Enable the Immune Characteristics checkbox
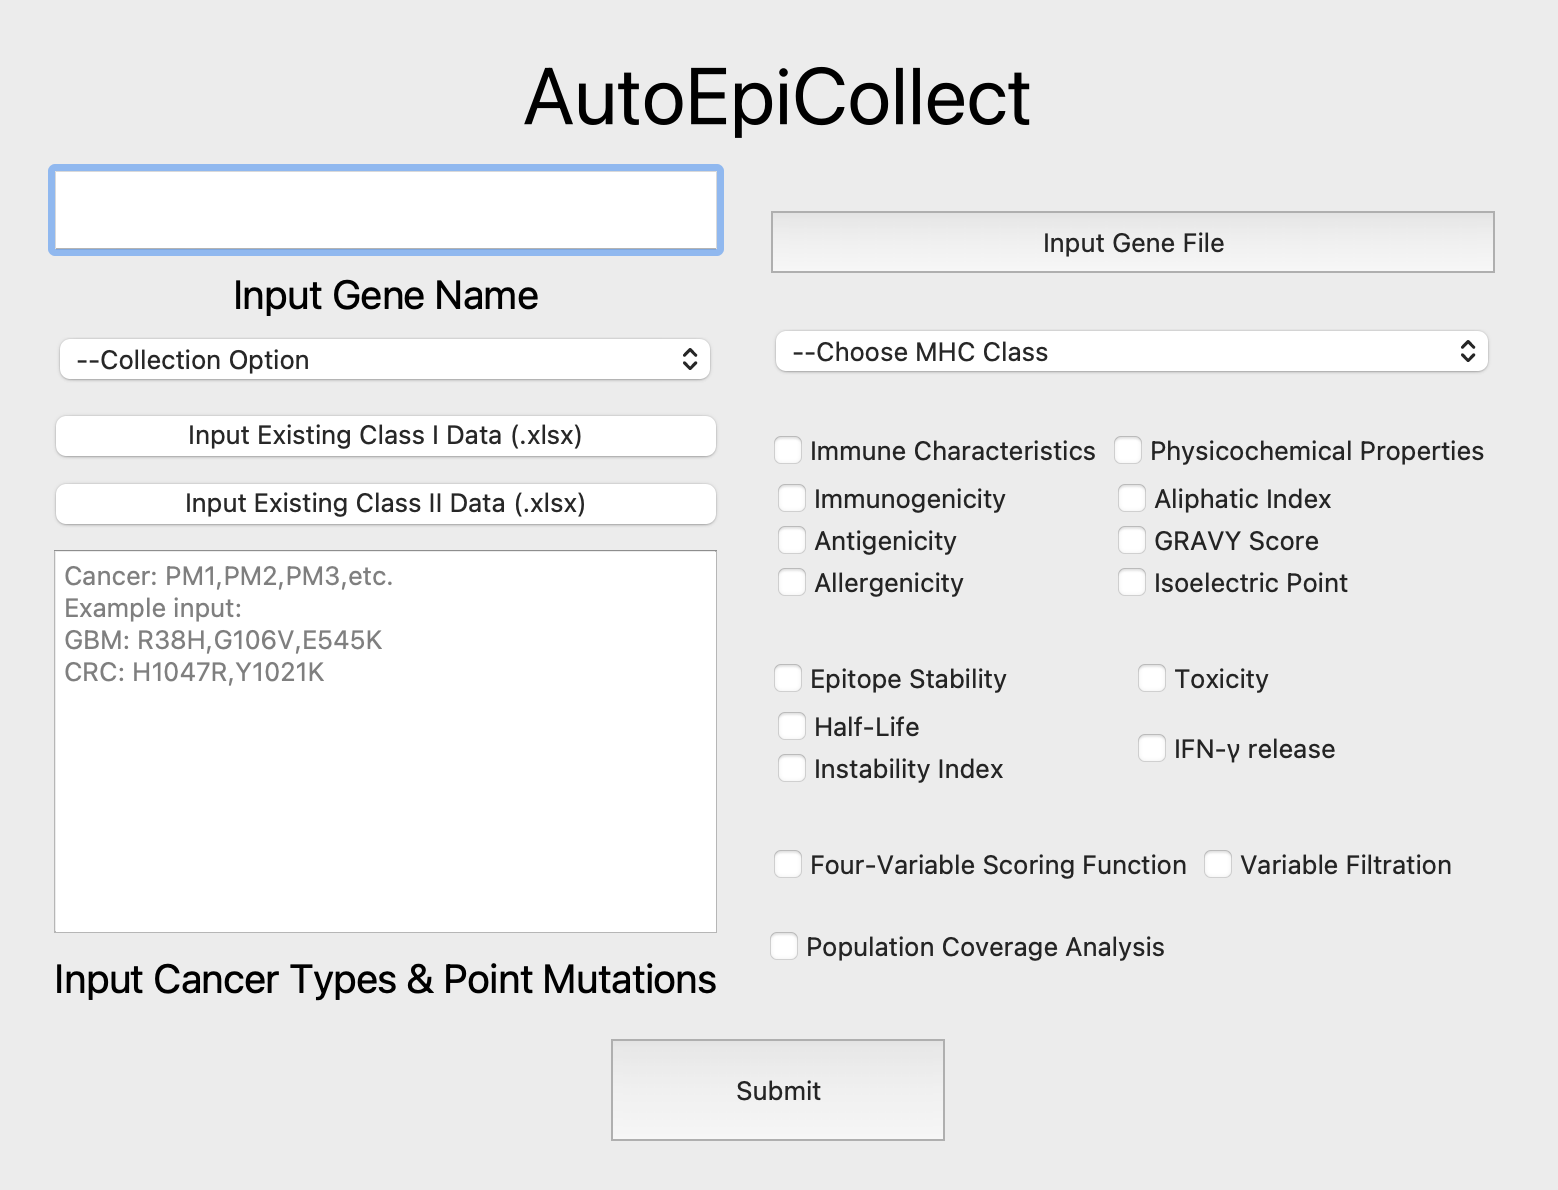This screenshot has height=1190, width=1558. coord(788,450)
